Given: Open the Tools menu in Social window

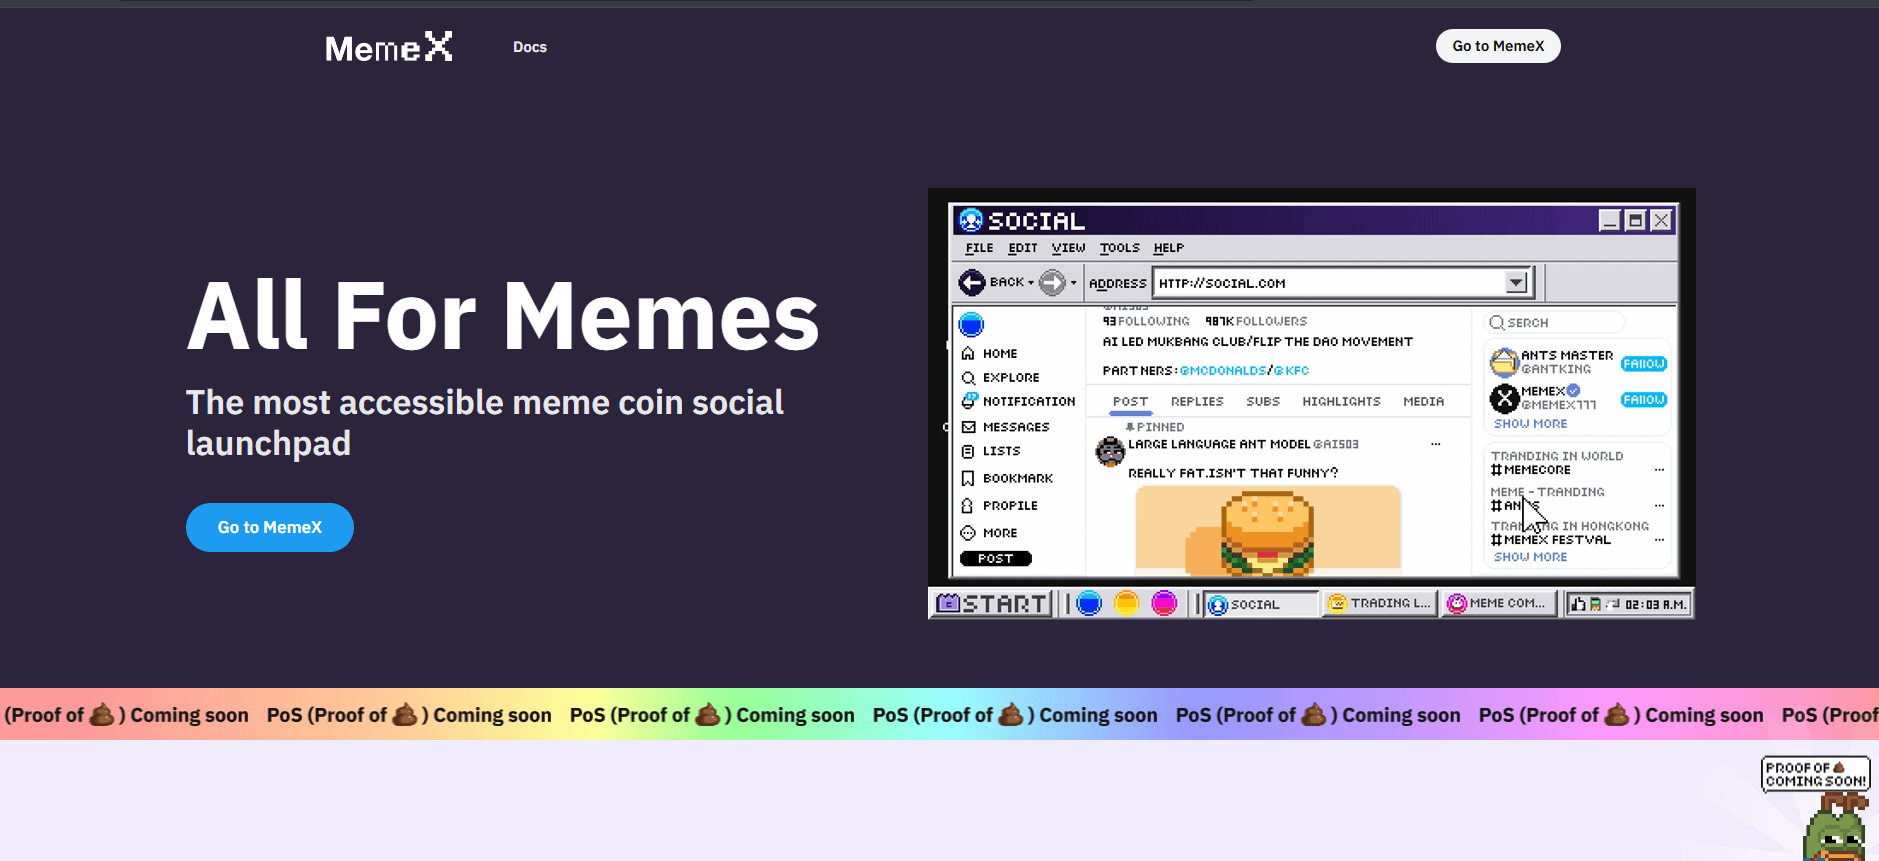Looking at the screenshot, I should point(1119,248).
